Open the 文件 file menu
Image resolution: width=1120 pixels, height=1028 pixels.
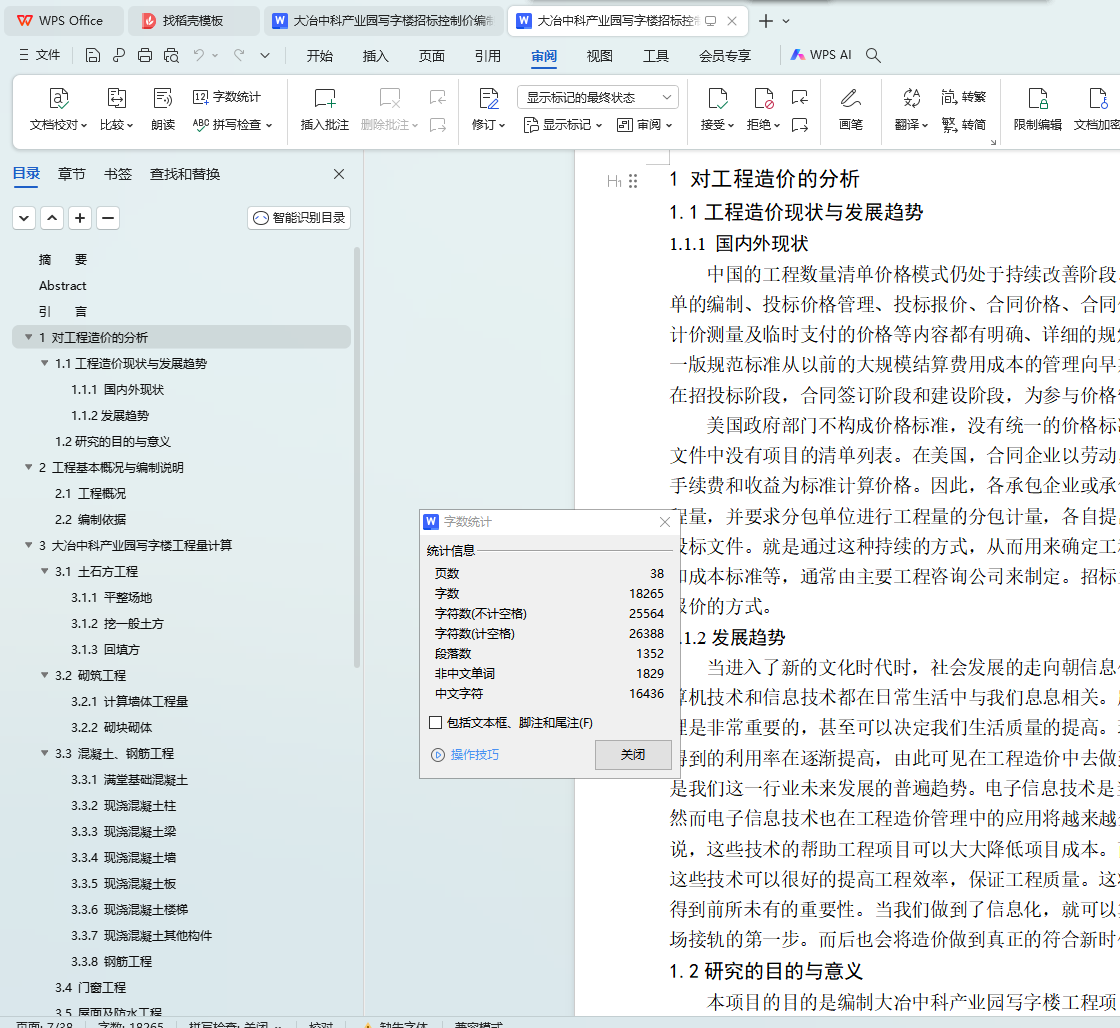tap(40, 55)
